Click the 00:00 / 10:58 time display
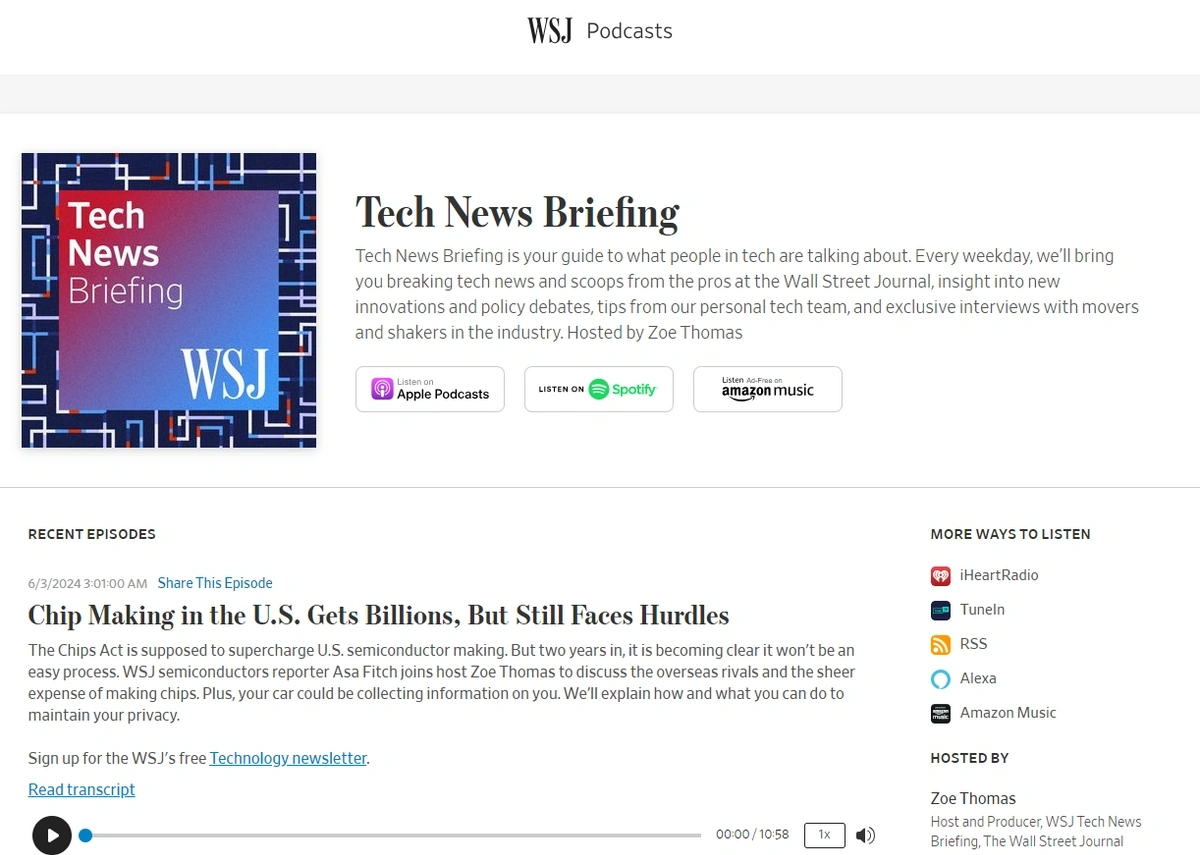 click(752, 834)
